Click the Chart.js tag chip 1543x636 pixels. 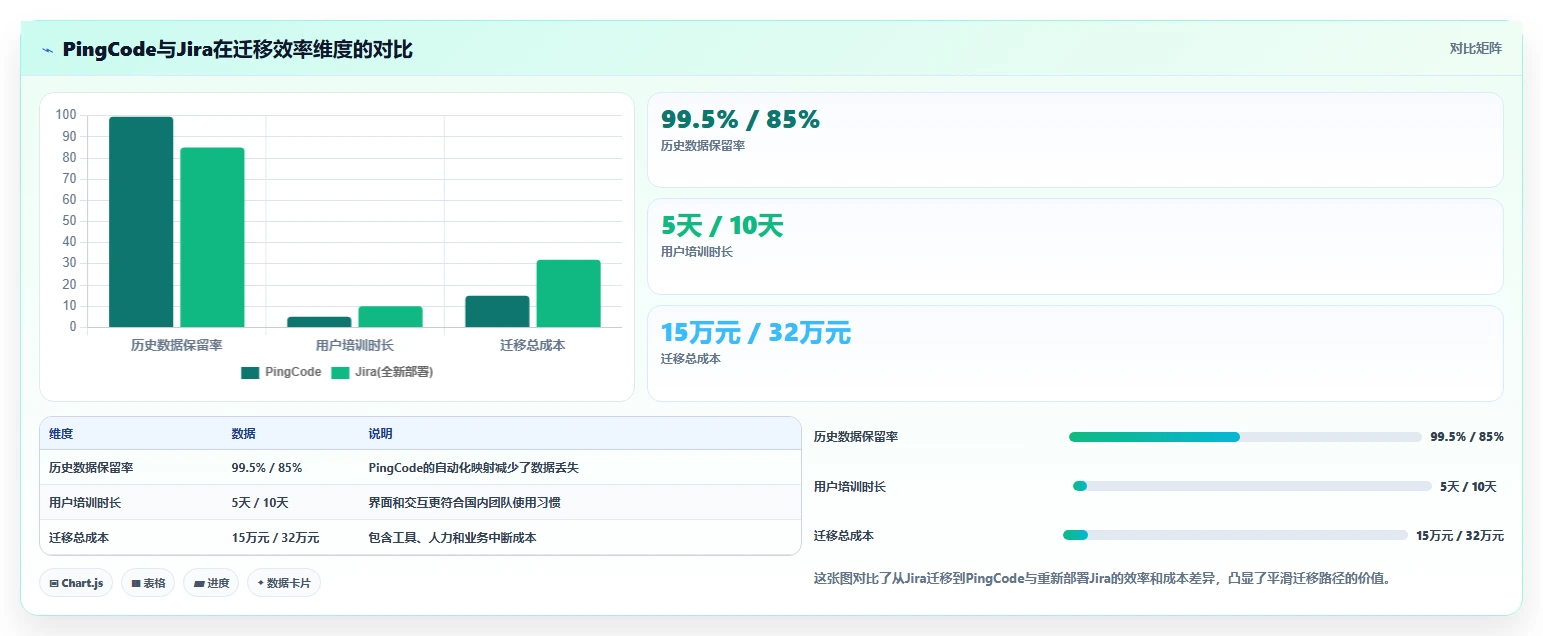76,583
